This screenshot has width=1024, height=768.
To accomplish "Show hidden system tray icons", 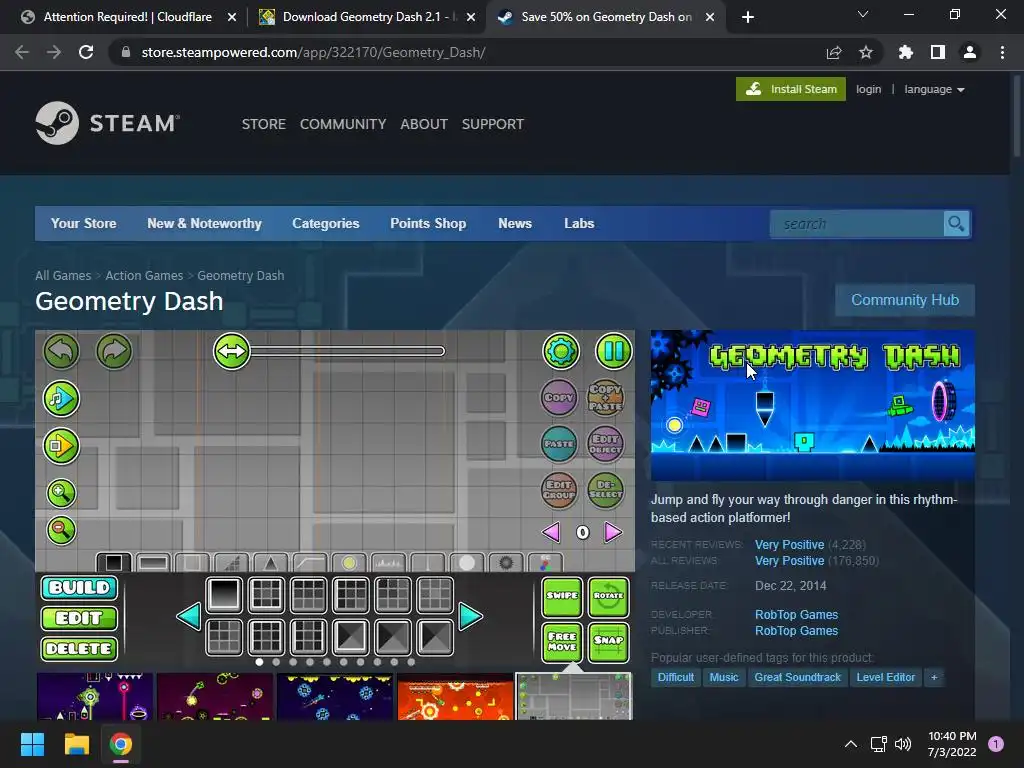I will click(851, 744).
